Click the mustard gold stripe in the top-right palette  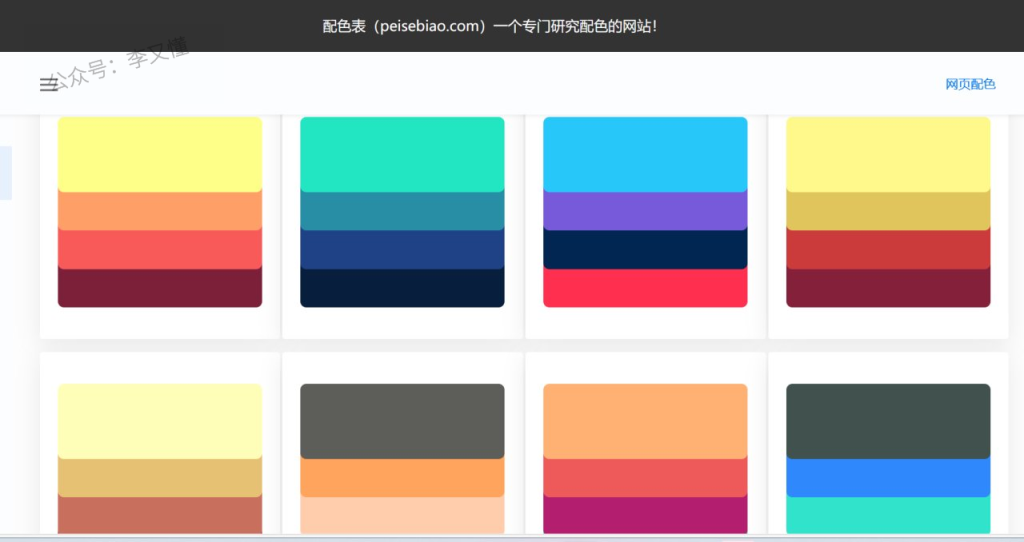click(x=888, y=211)
